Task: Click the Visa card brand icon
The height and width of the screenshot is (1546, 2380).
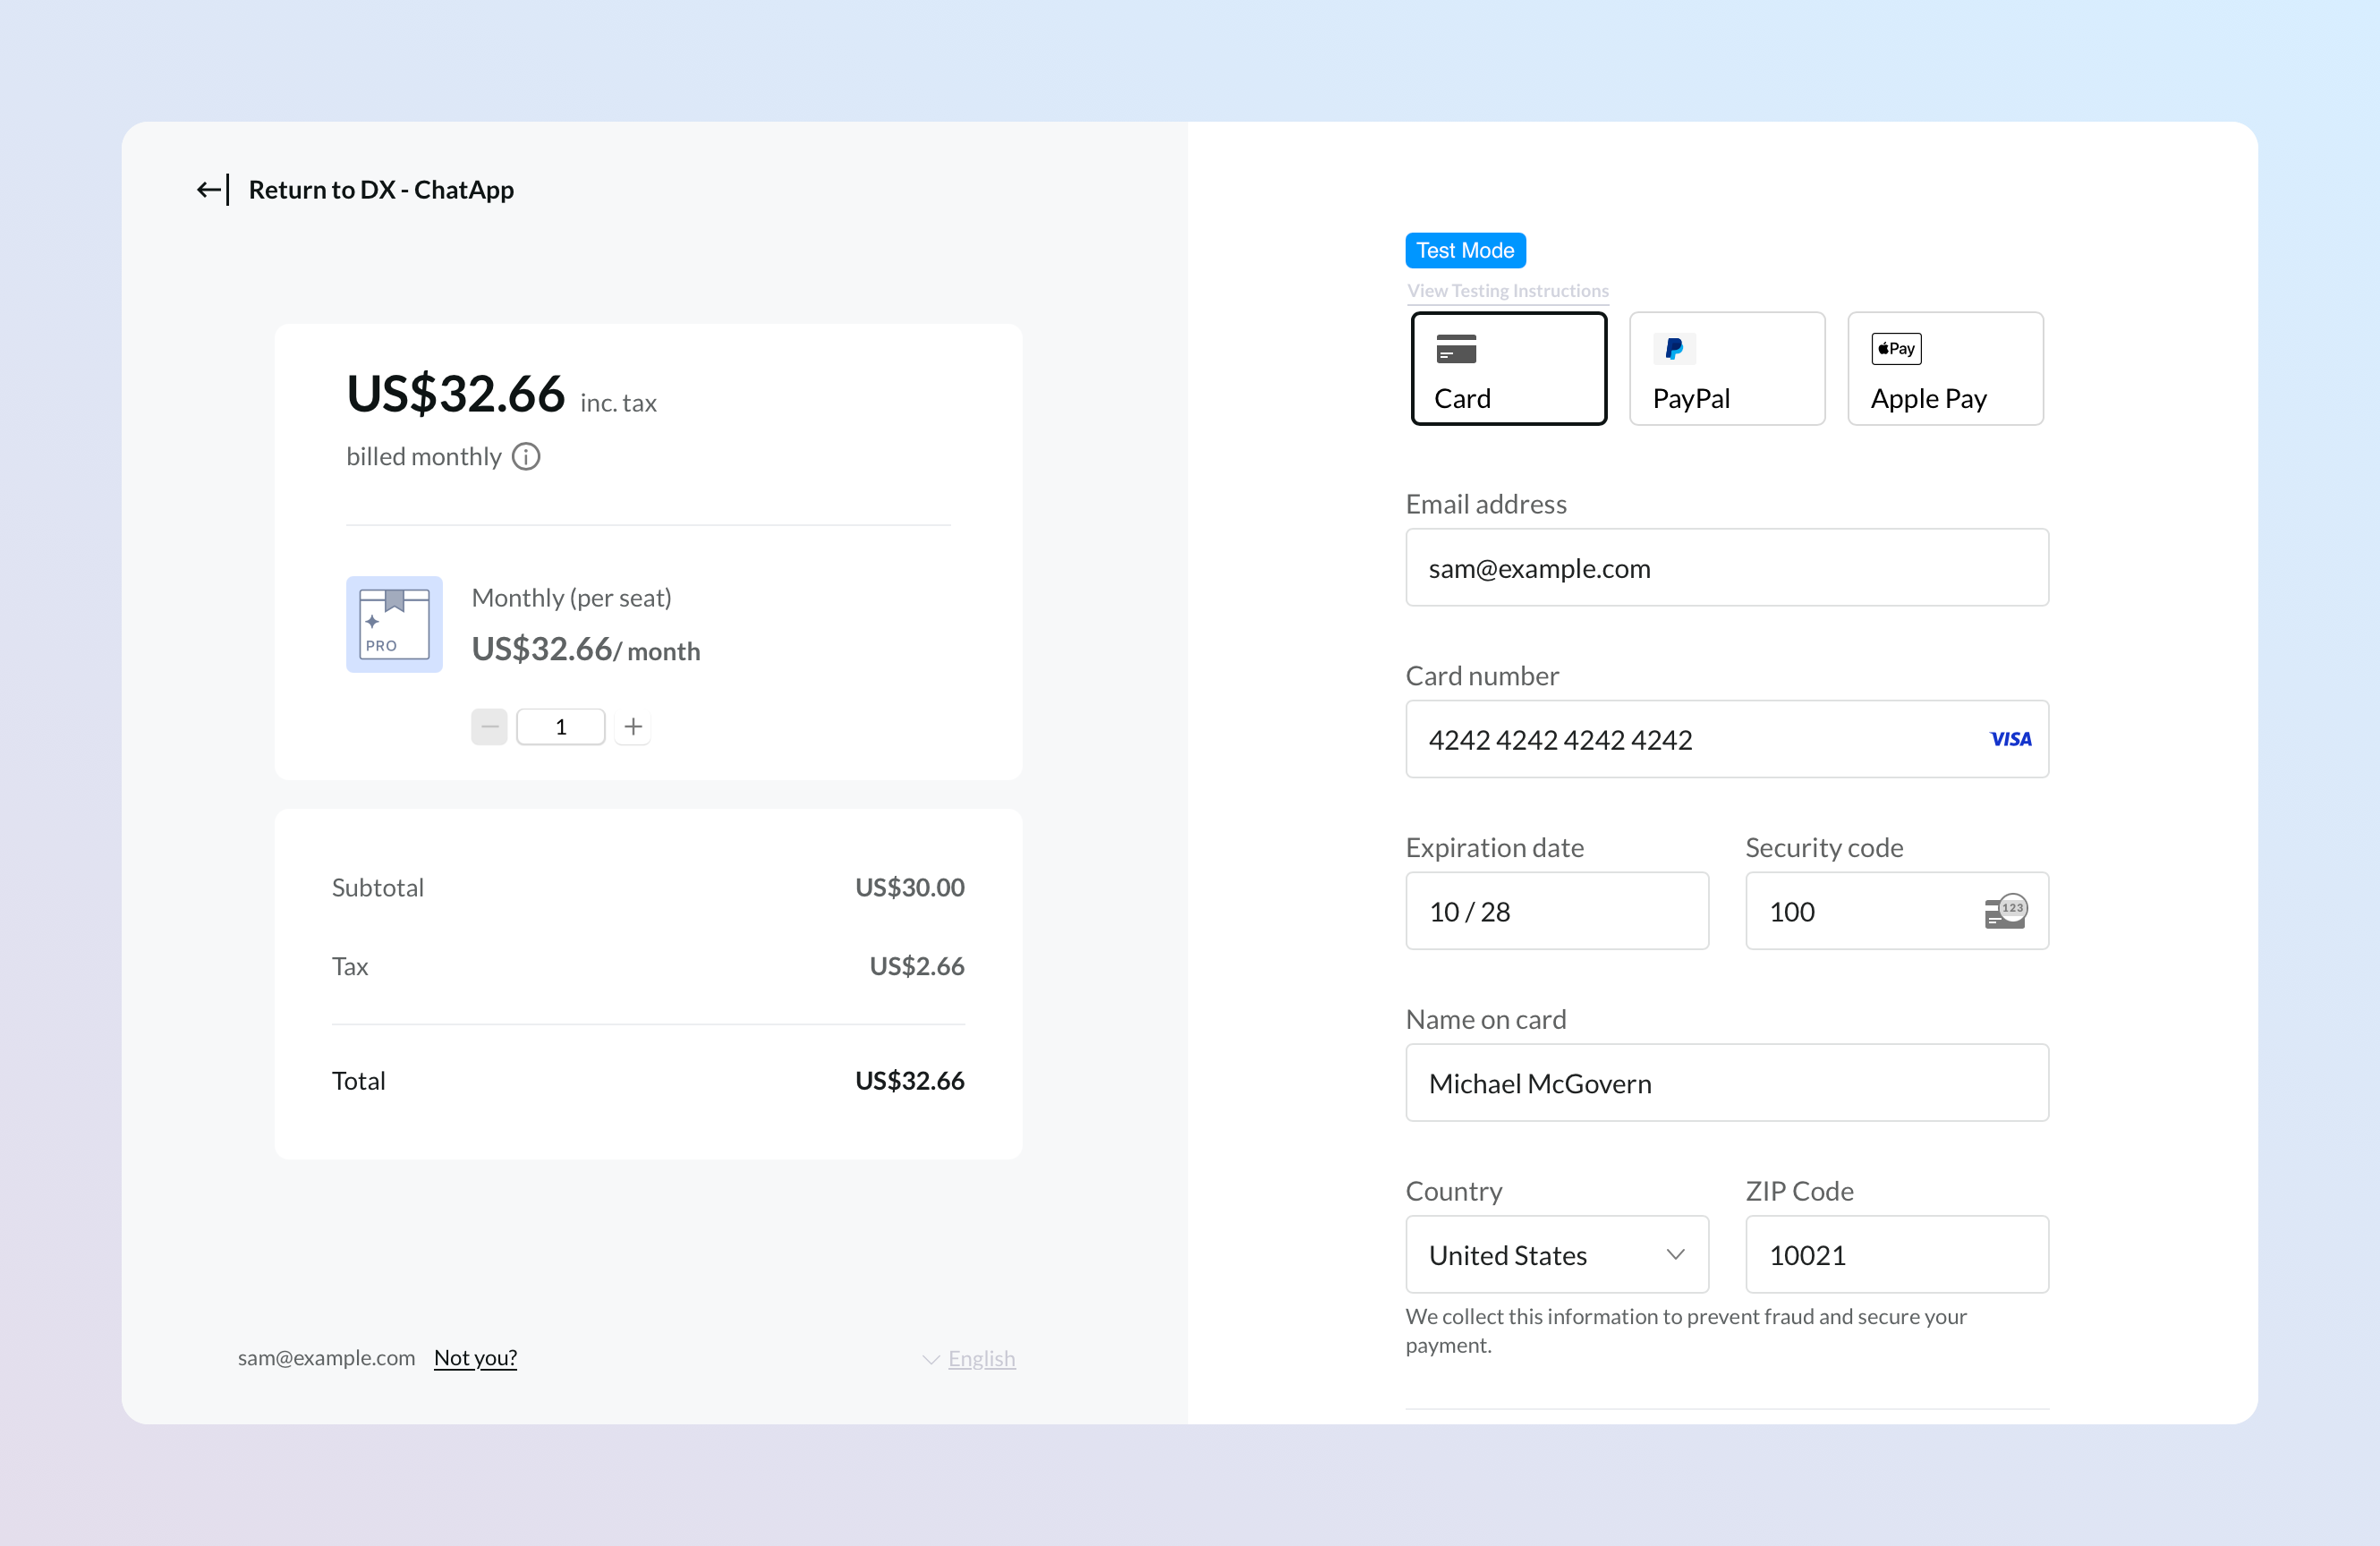Action: coord(2010,739)
